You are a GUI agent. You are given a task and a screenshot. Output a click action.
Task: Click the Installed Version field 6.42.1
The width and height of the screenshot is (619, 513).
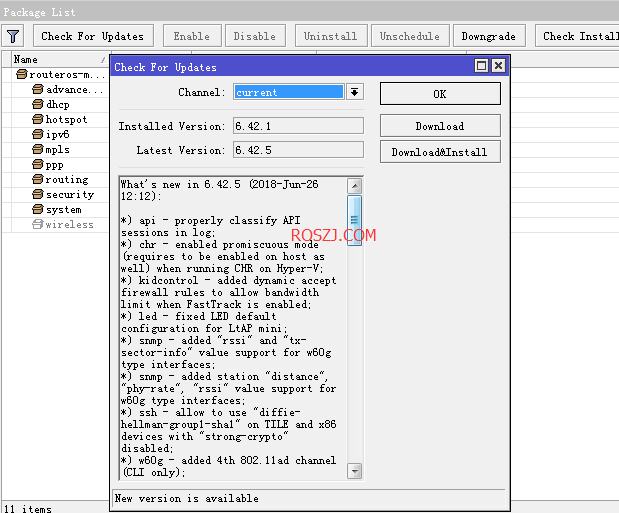click(298, 126)
